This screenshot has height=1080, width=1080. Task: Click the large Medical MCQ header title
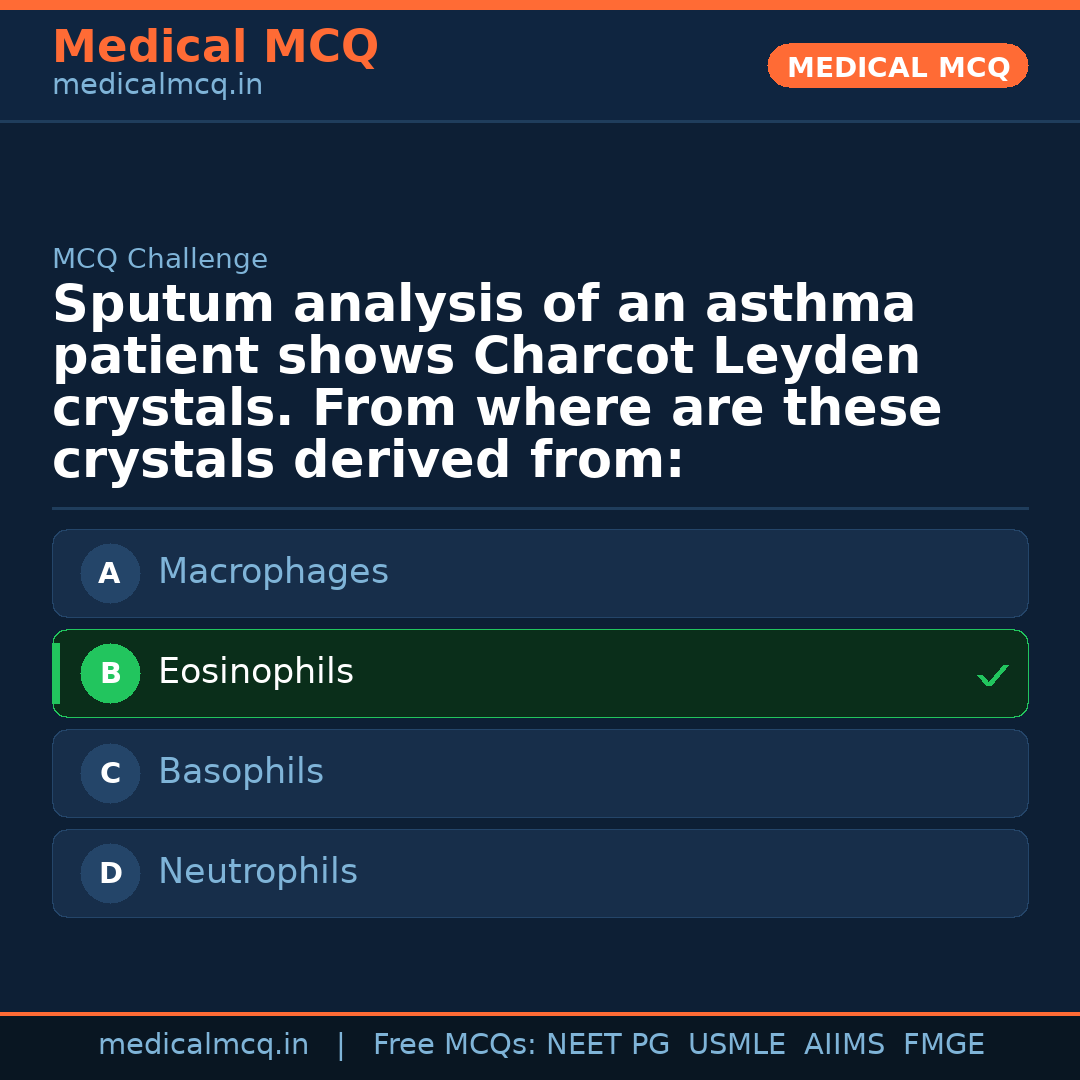(215, 47)
